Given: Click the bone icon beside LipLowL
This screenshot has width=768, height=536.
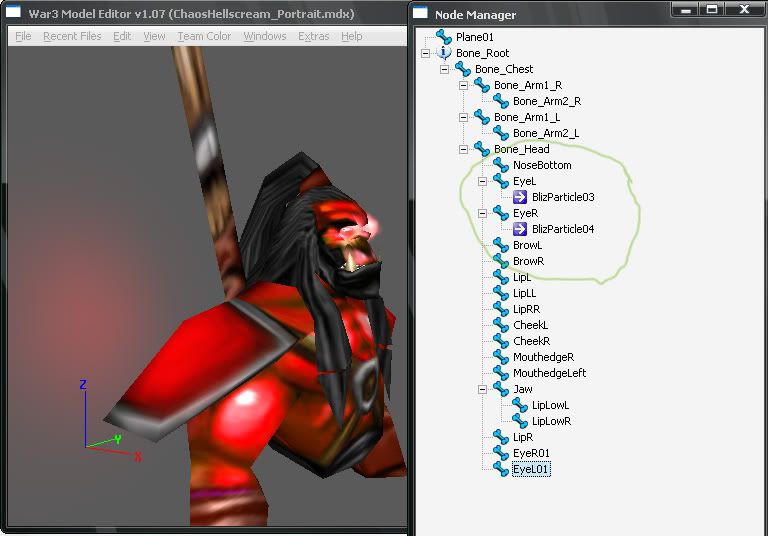Looking at the screenshot, I should tap(520, 405).
